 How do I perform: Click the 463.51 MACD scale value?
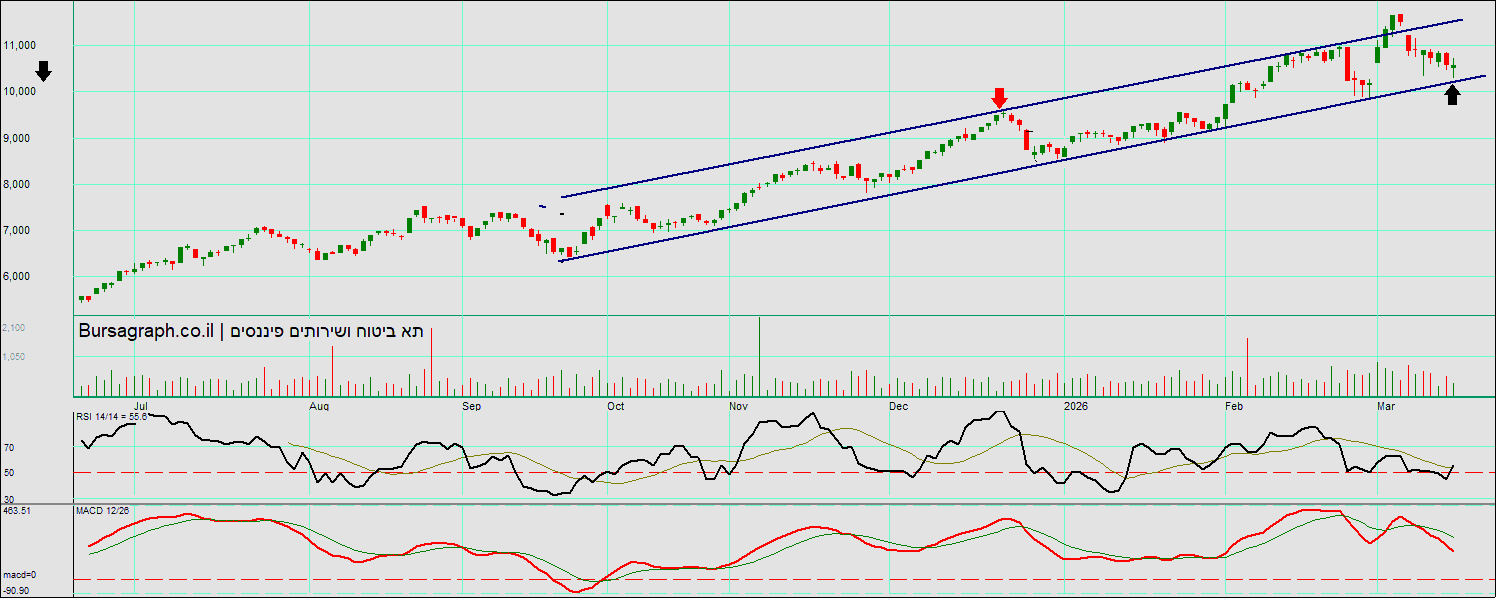click(x=17, y=510)
